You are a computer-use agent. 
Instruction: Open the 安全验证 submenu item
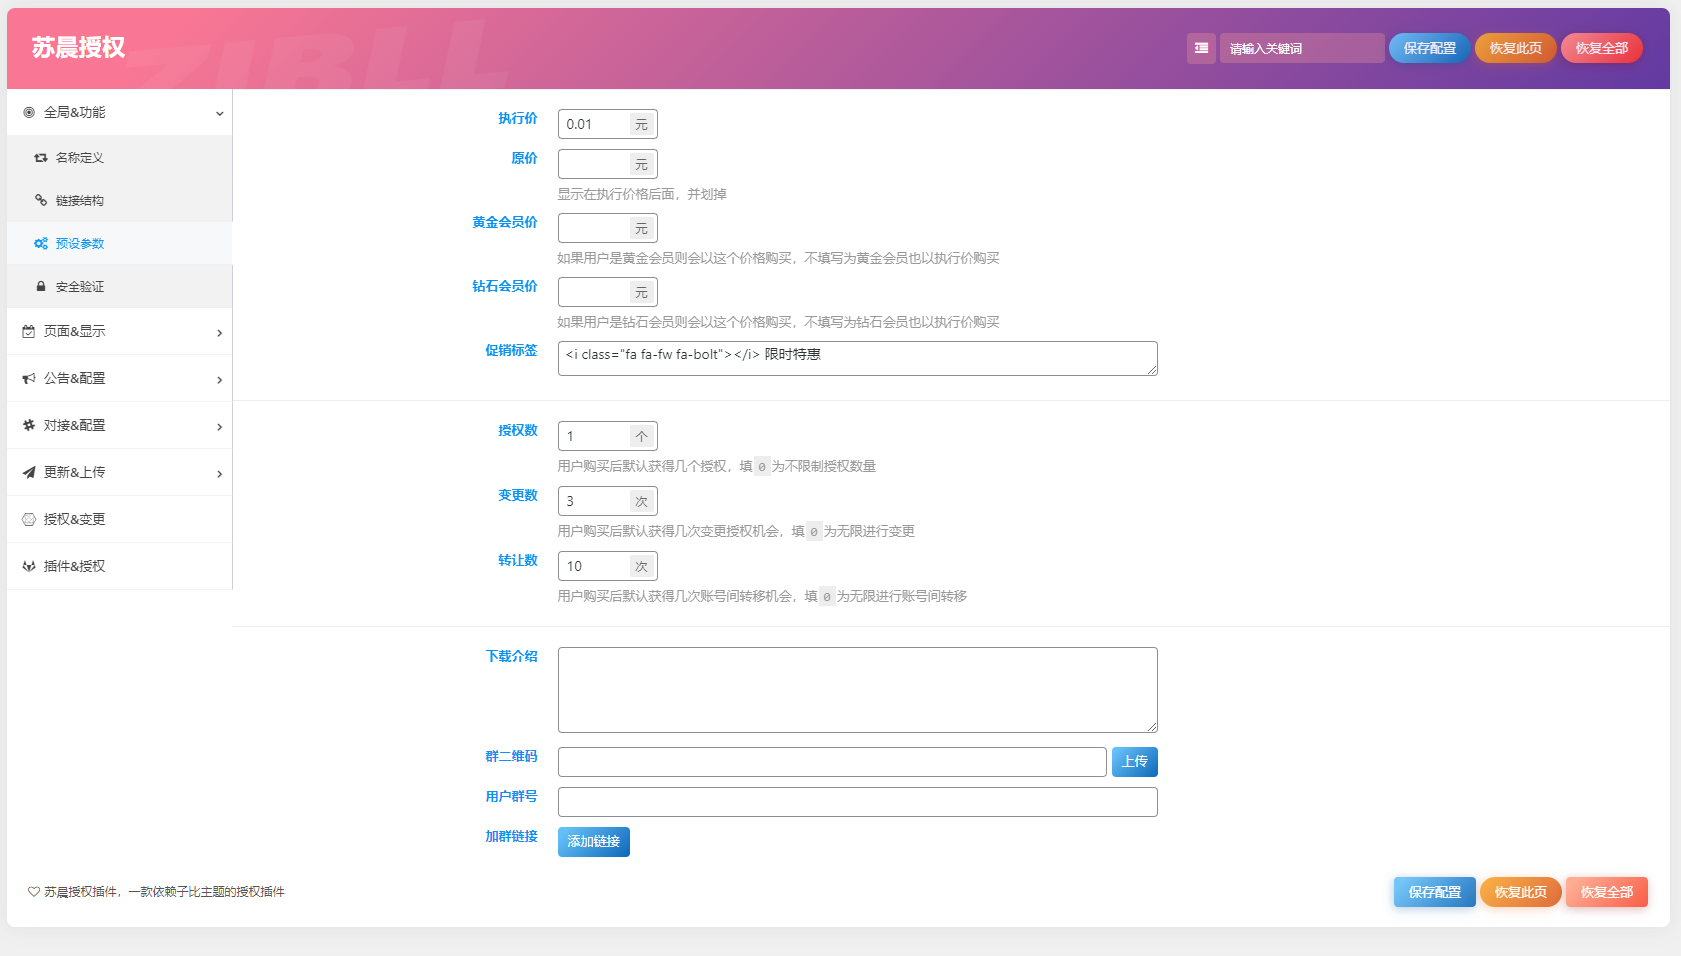coord(120,287)
